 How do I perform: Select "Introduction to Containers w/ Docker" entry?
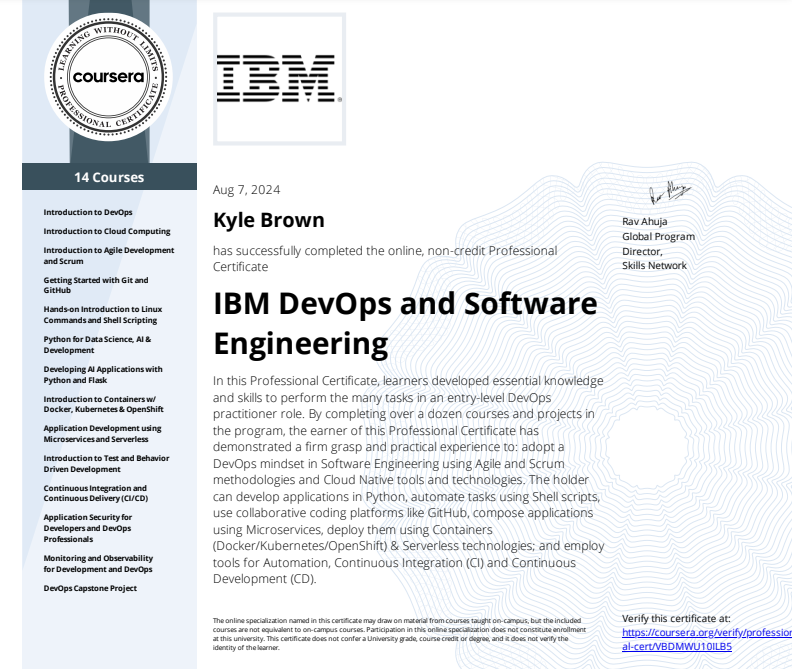(104, 404)
